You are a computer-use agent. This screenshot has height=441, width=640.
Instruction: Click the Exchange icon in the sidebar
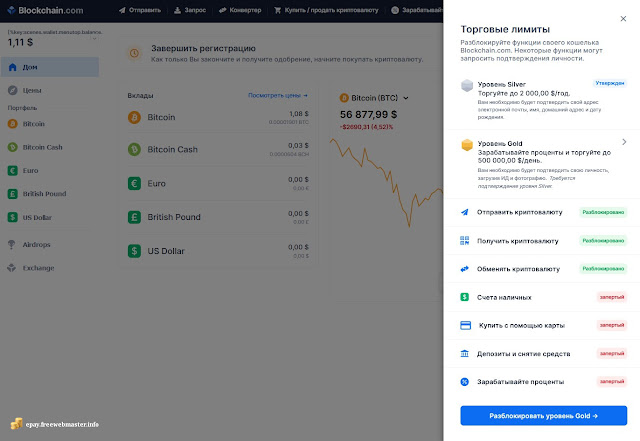point(12,268)
